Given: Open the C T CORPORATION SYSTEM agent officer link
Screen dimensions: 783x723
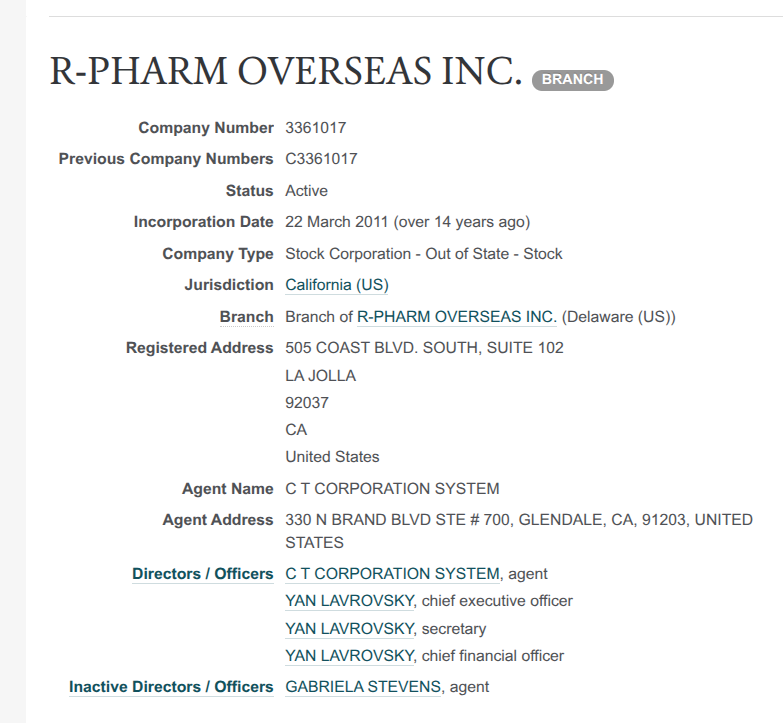Looking at the screenshot, I should (392, 574).
